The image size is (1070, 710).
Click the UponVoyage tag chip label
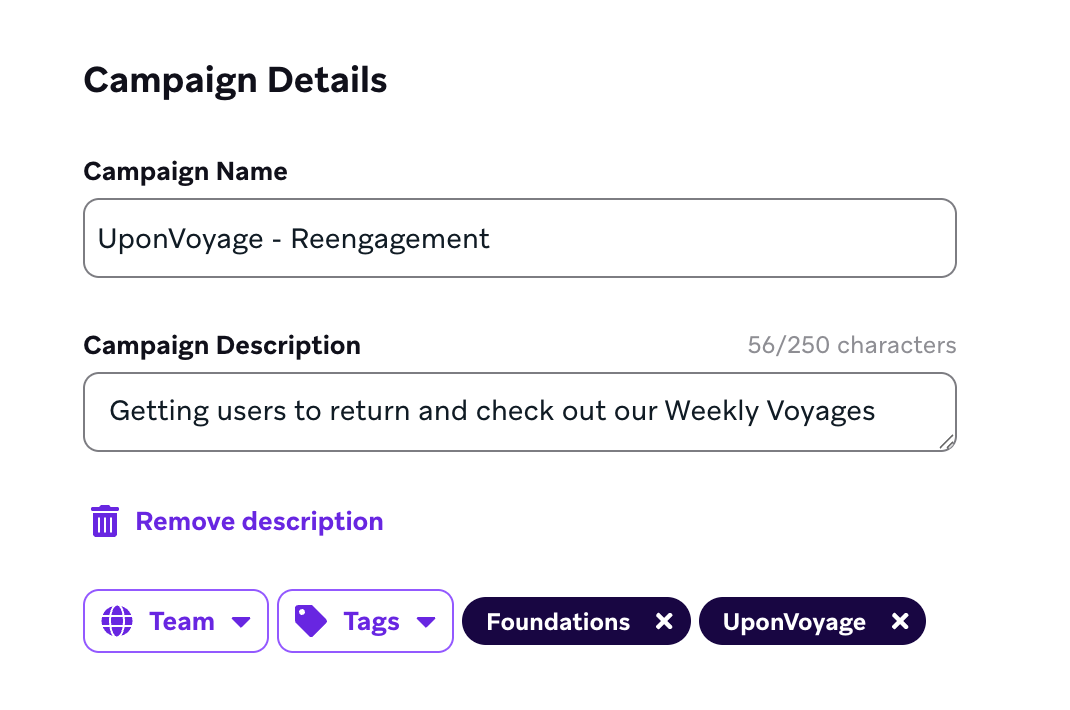794,622
